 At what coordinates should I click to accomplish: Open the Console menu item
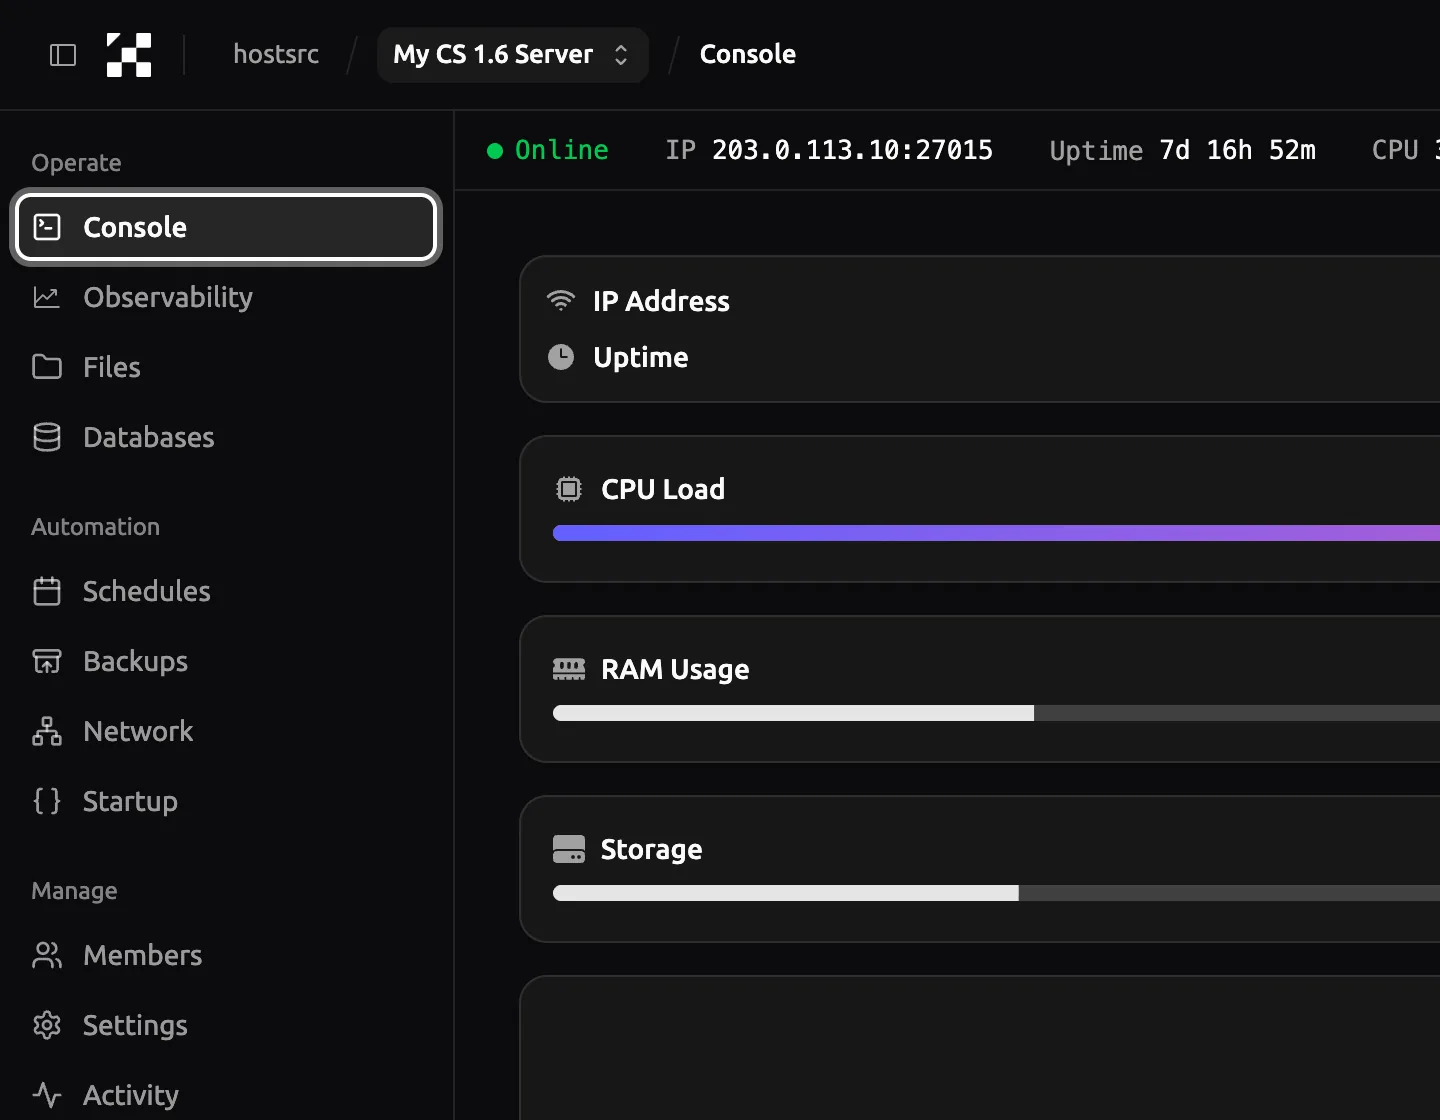[226, 227]
